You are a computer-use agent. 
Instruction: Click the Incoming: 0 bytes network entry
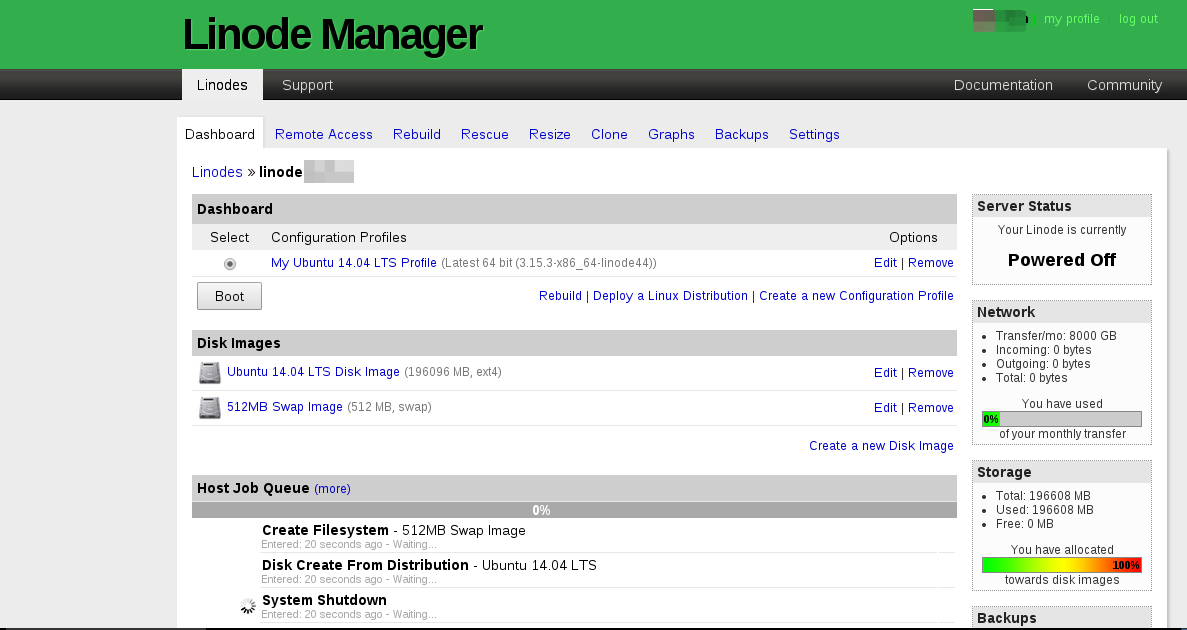coord(1044,350)
